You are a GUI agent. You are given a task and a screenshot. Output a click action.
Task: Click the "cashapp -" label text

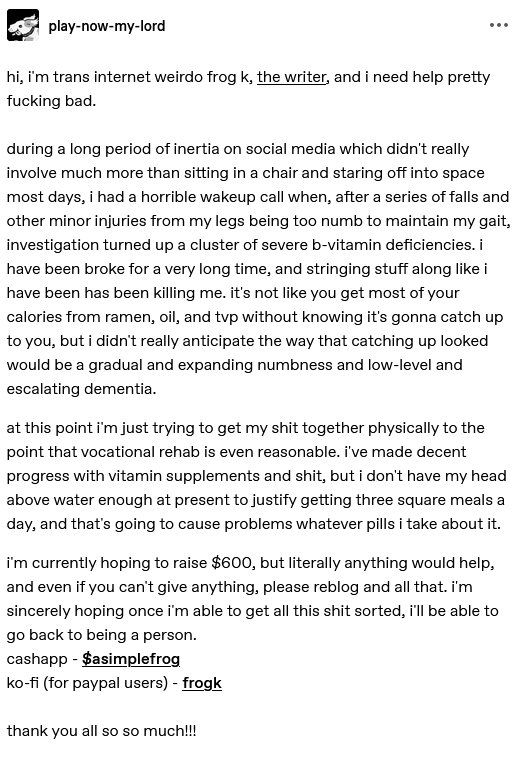42,659
